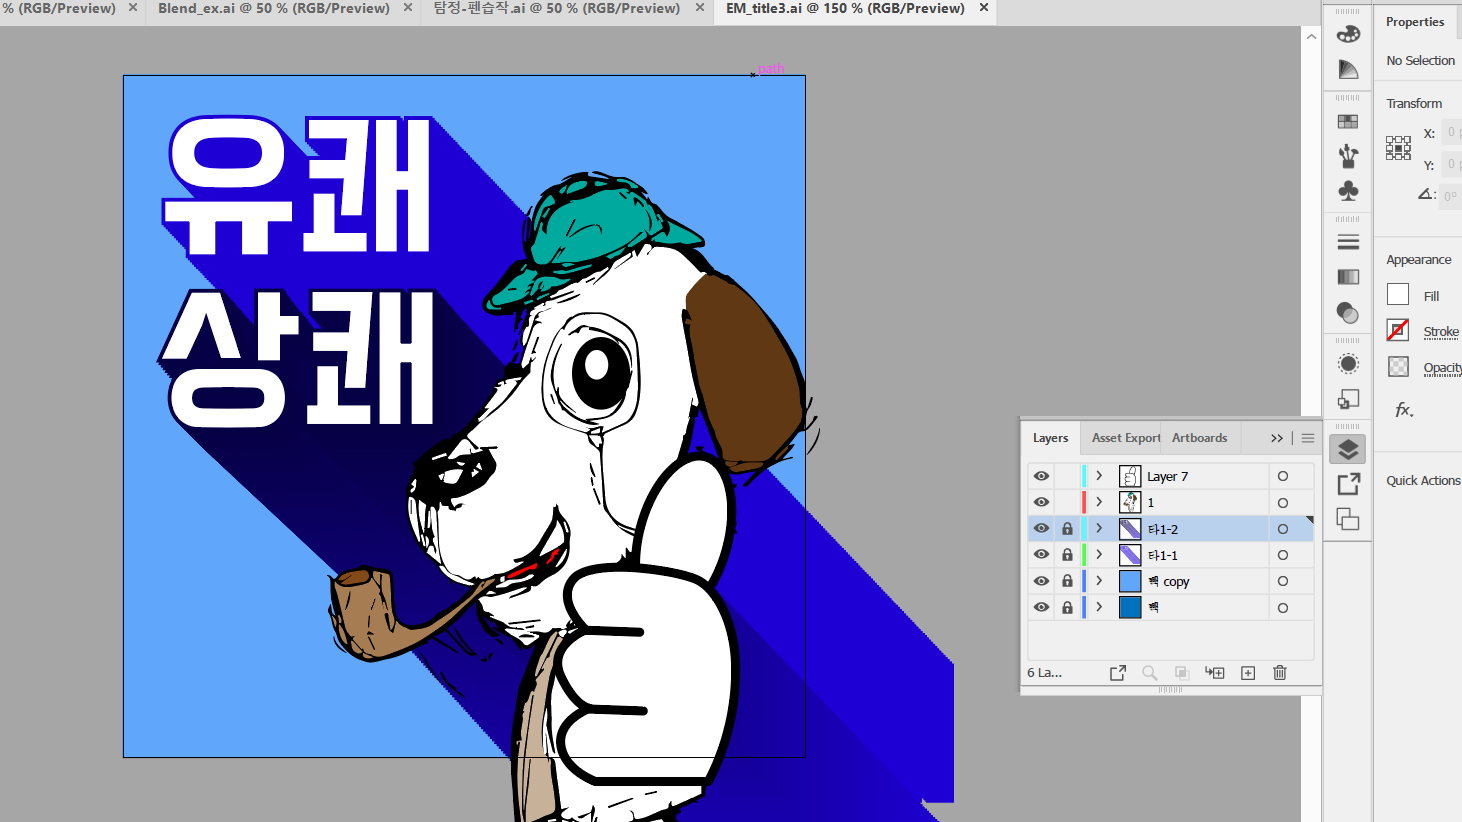
Task: Open the Appearance panel icon
Action: tap(1348, 363)
